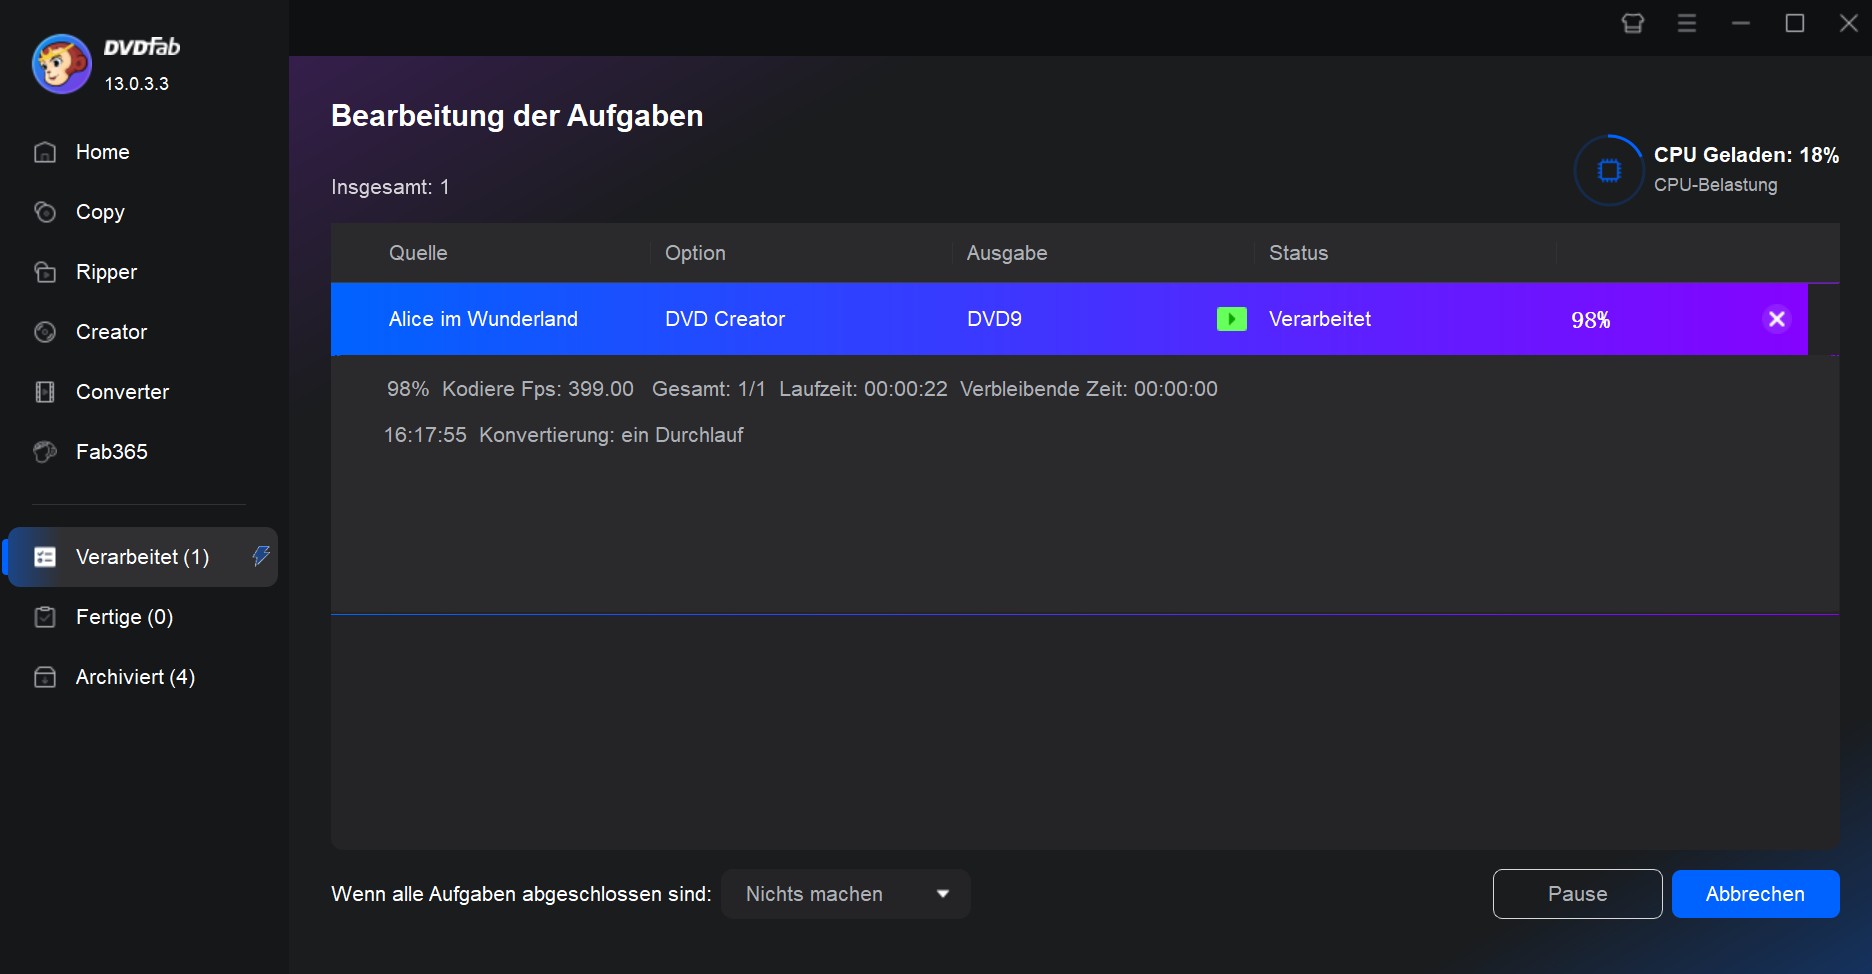
Task: Click the Quelle column header
Action: click(x=418, y=253)
